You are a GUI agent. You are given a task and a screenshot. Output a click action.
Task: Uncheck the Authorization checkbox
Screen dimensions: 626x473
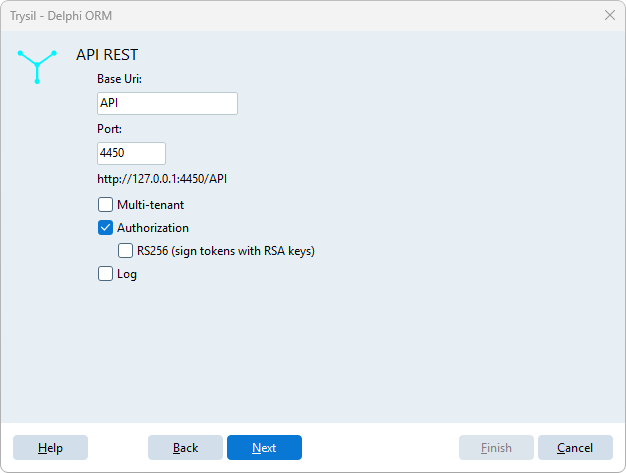pos(105,228)
